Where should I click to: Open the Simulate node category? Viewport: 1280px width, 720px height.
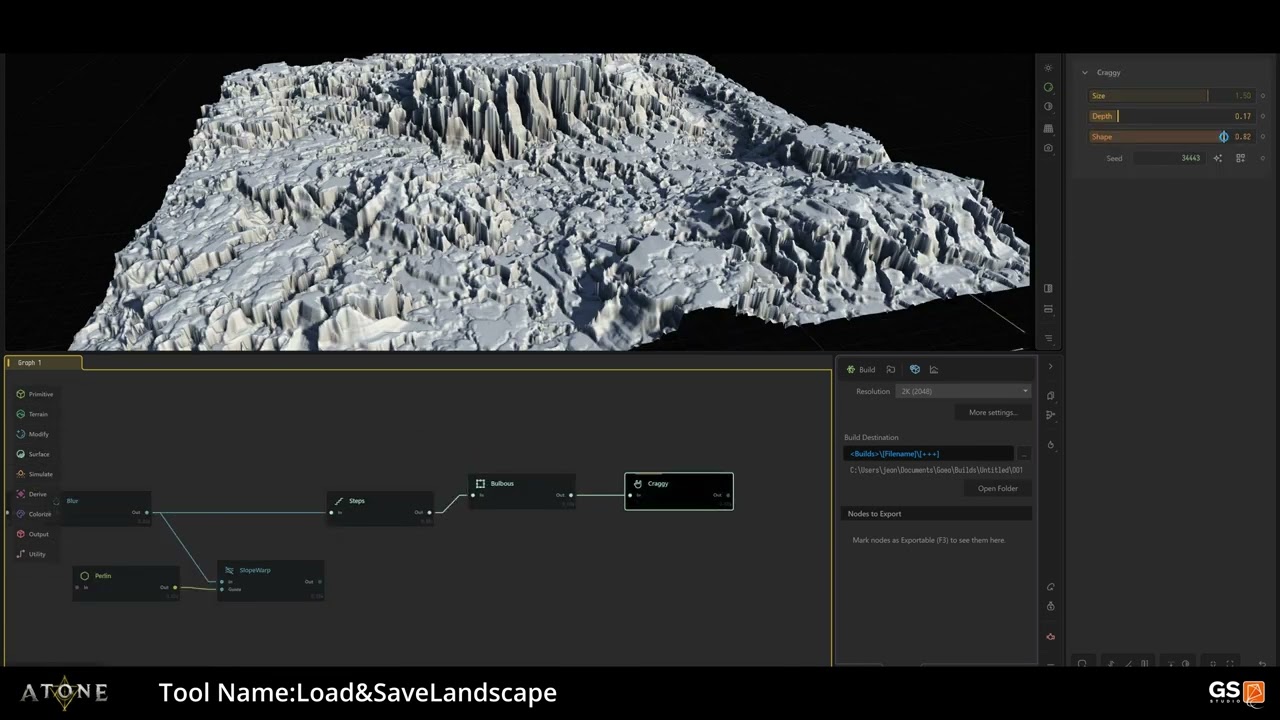[35, 474]
